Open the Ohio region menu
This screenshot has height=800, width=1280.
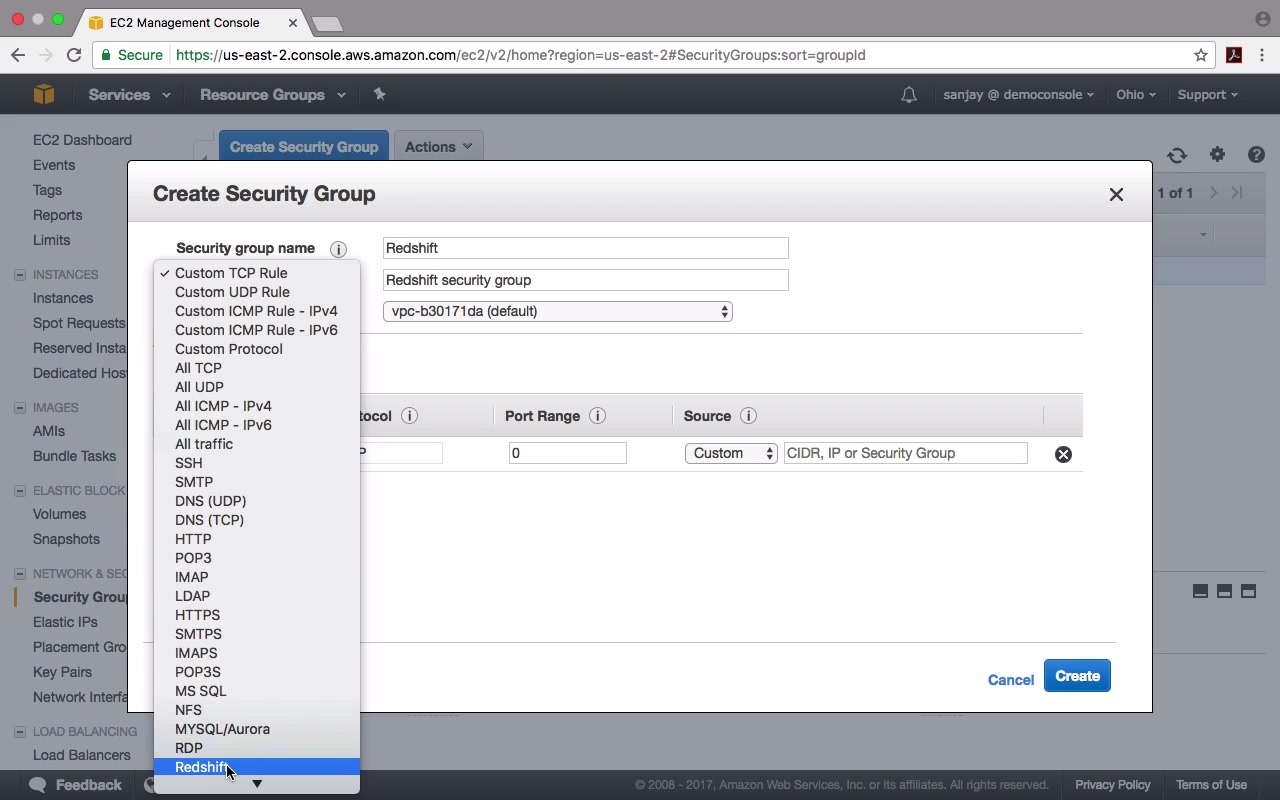point(1136,95)
